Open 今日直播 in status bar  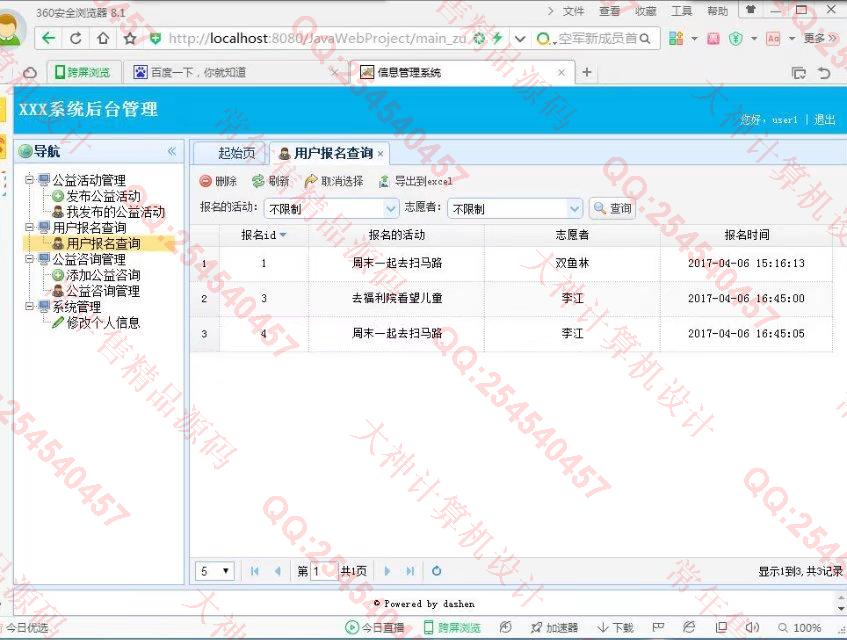[x=375, y=628]
